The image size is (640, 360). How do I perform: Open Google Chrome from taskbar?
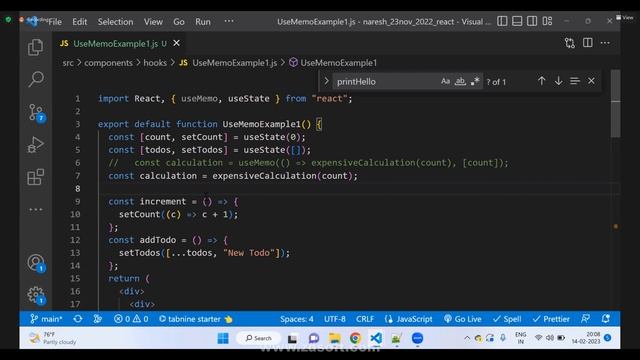pyautogui.click(x=356, y=338)
